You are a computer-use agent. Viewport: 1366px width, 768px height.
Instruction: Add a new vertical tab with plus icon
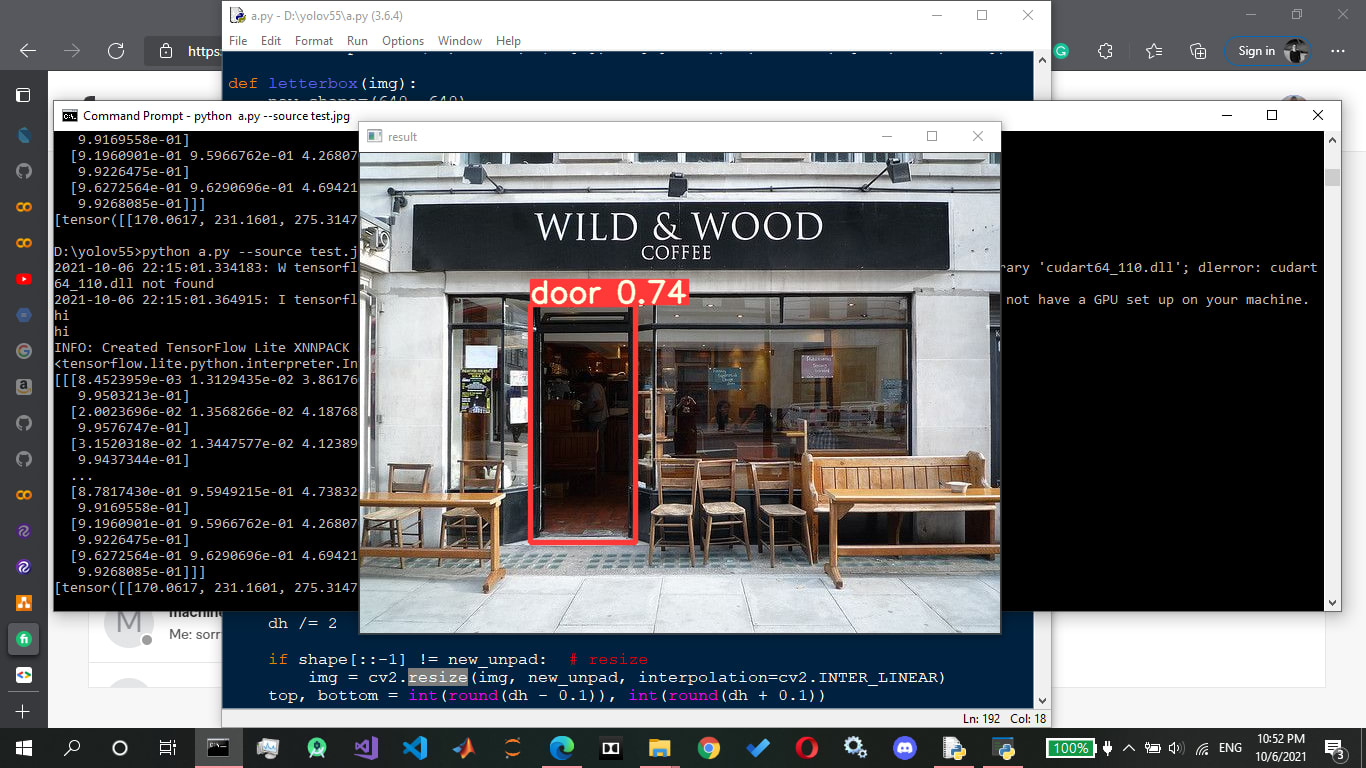pos(23,711)
